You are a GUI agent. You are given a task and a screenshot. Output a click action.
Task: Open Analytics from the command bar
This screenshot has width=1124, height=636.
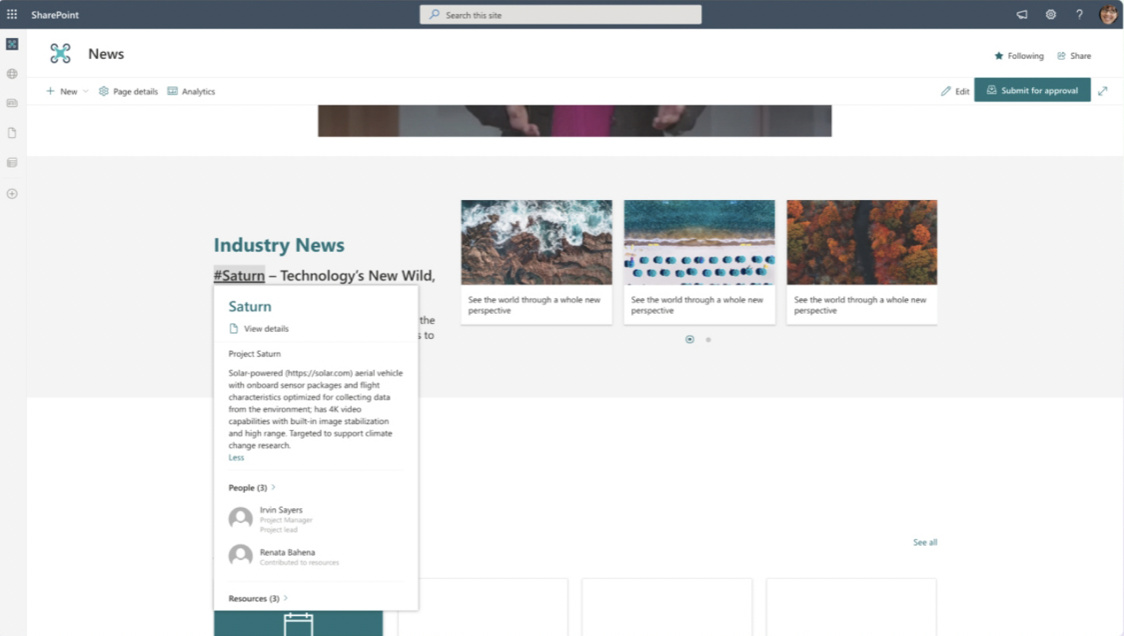click(x=191, y=91)
